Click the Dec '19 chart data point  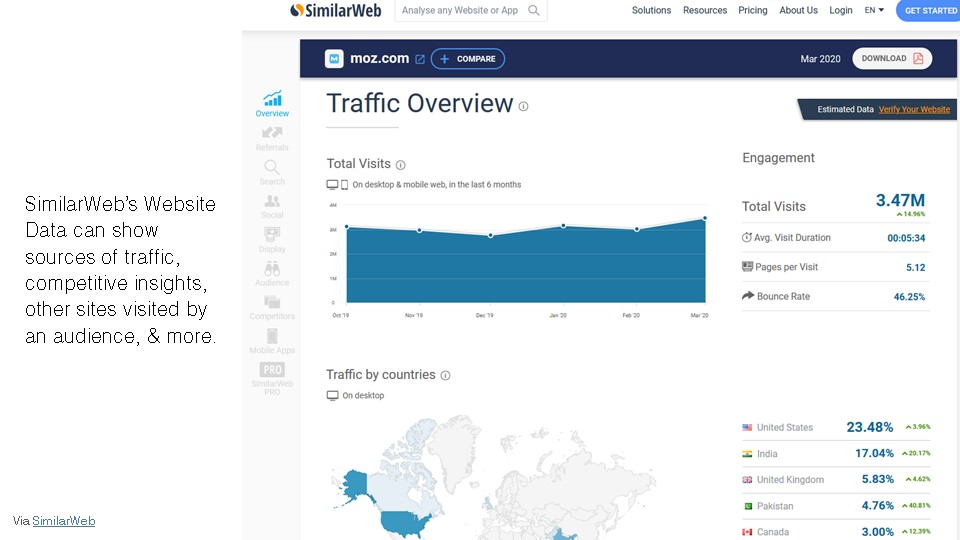[x=490, y=236]
